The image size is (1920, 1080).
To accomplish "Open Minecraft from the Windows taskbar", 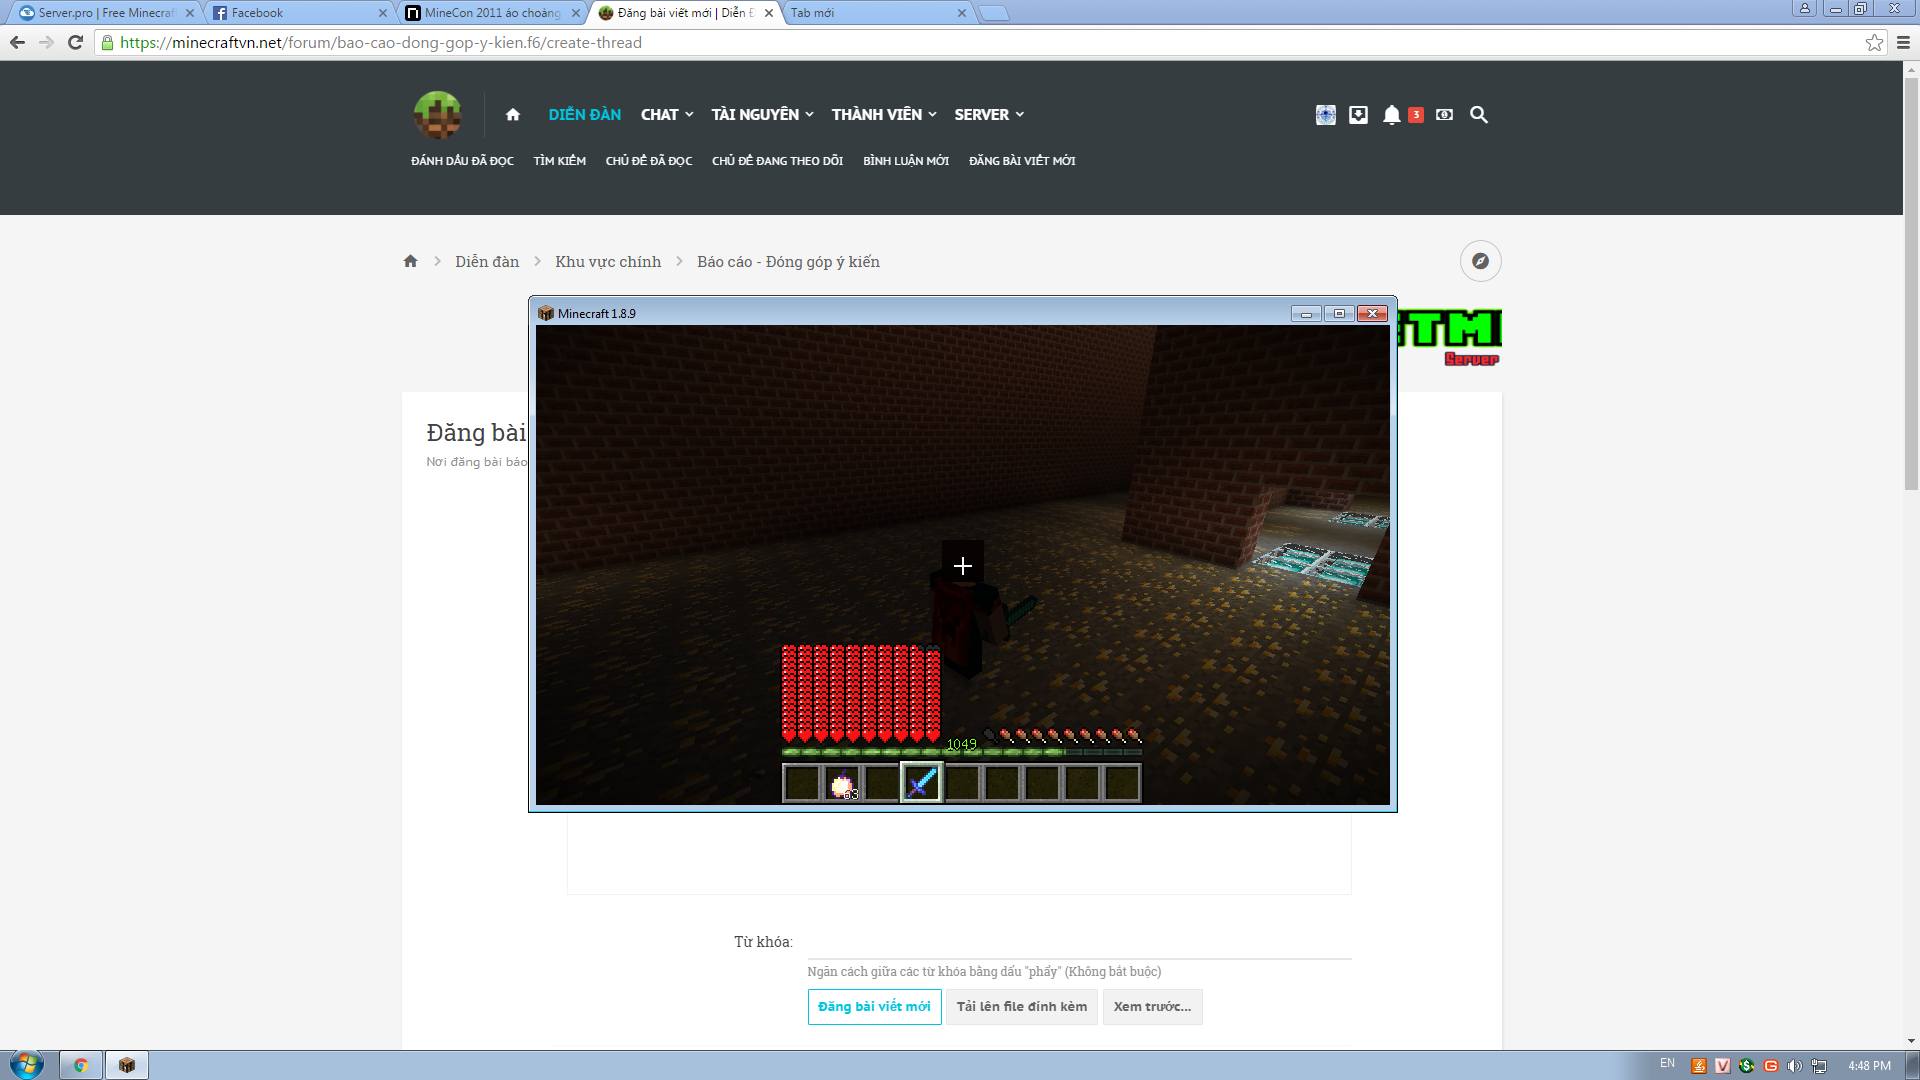I will pyautogui.click(x=127, y=1065).
